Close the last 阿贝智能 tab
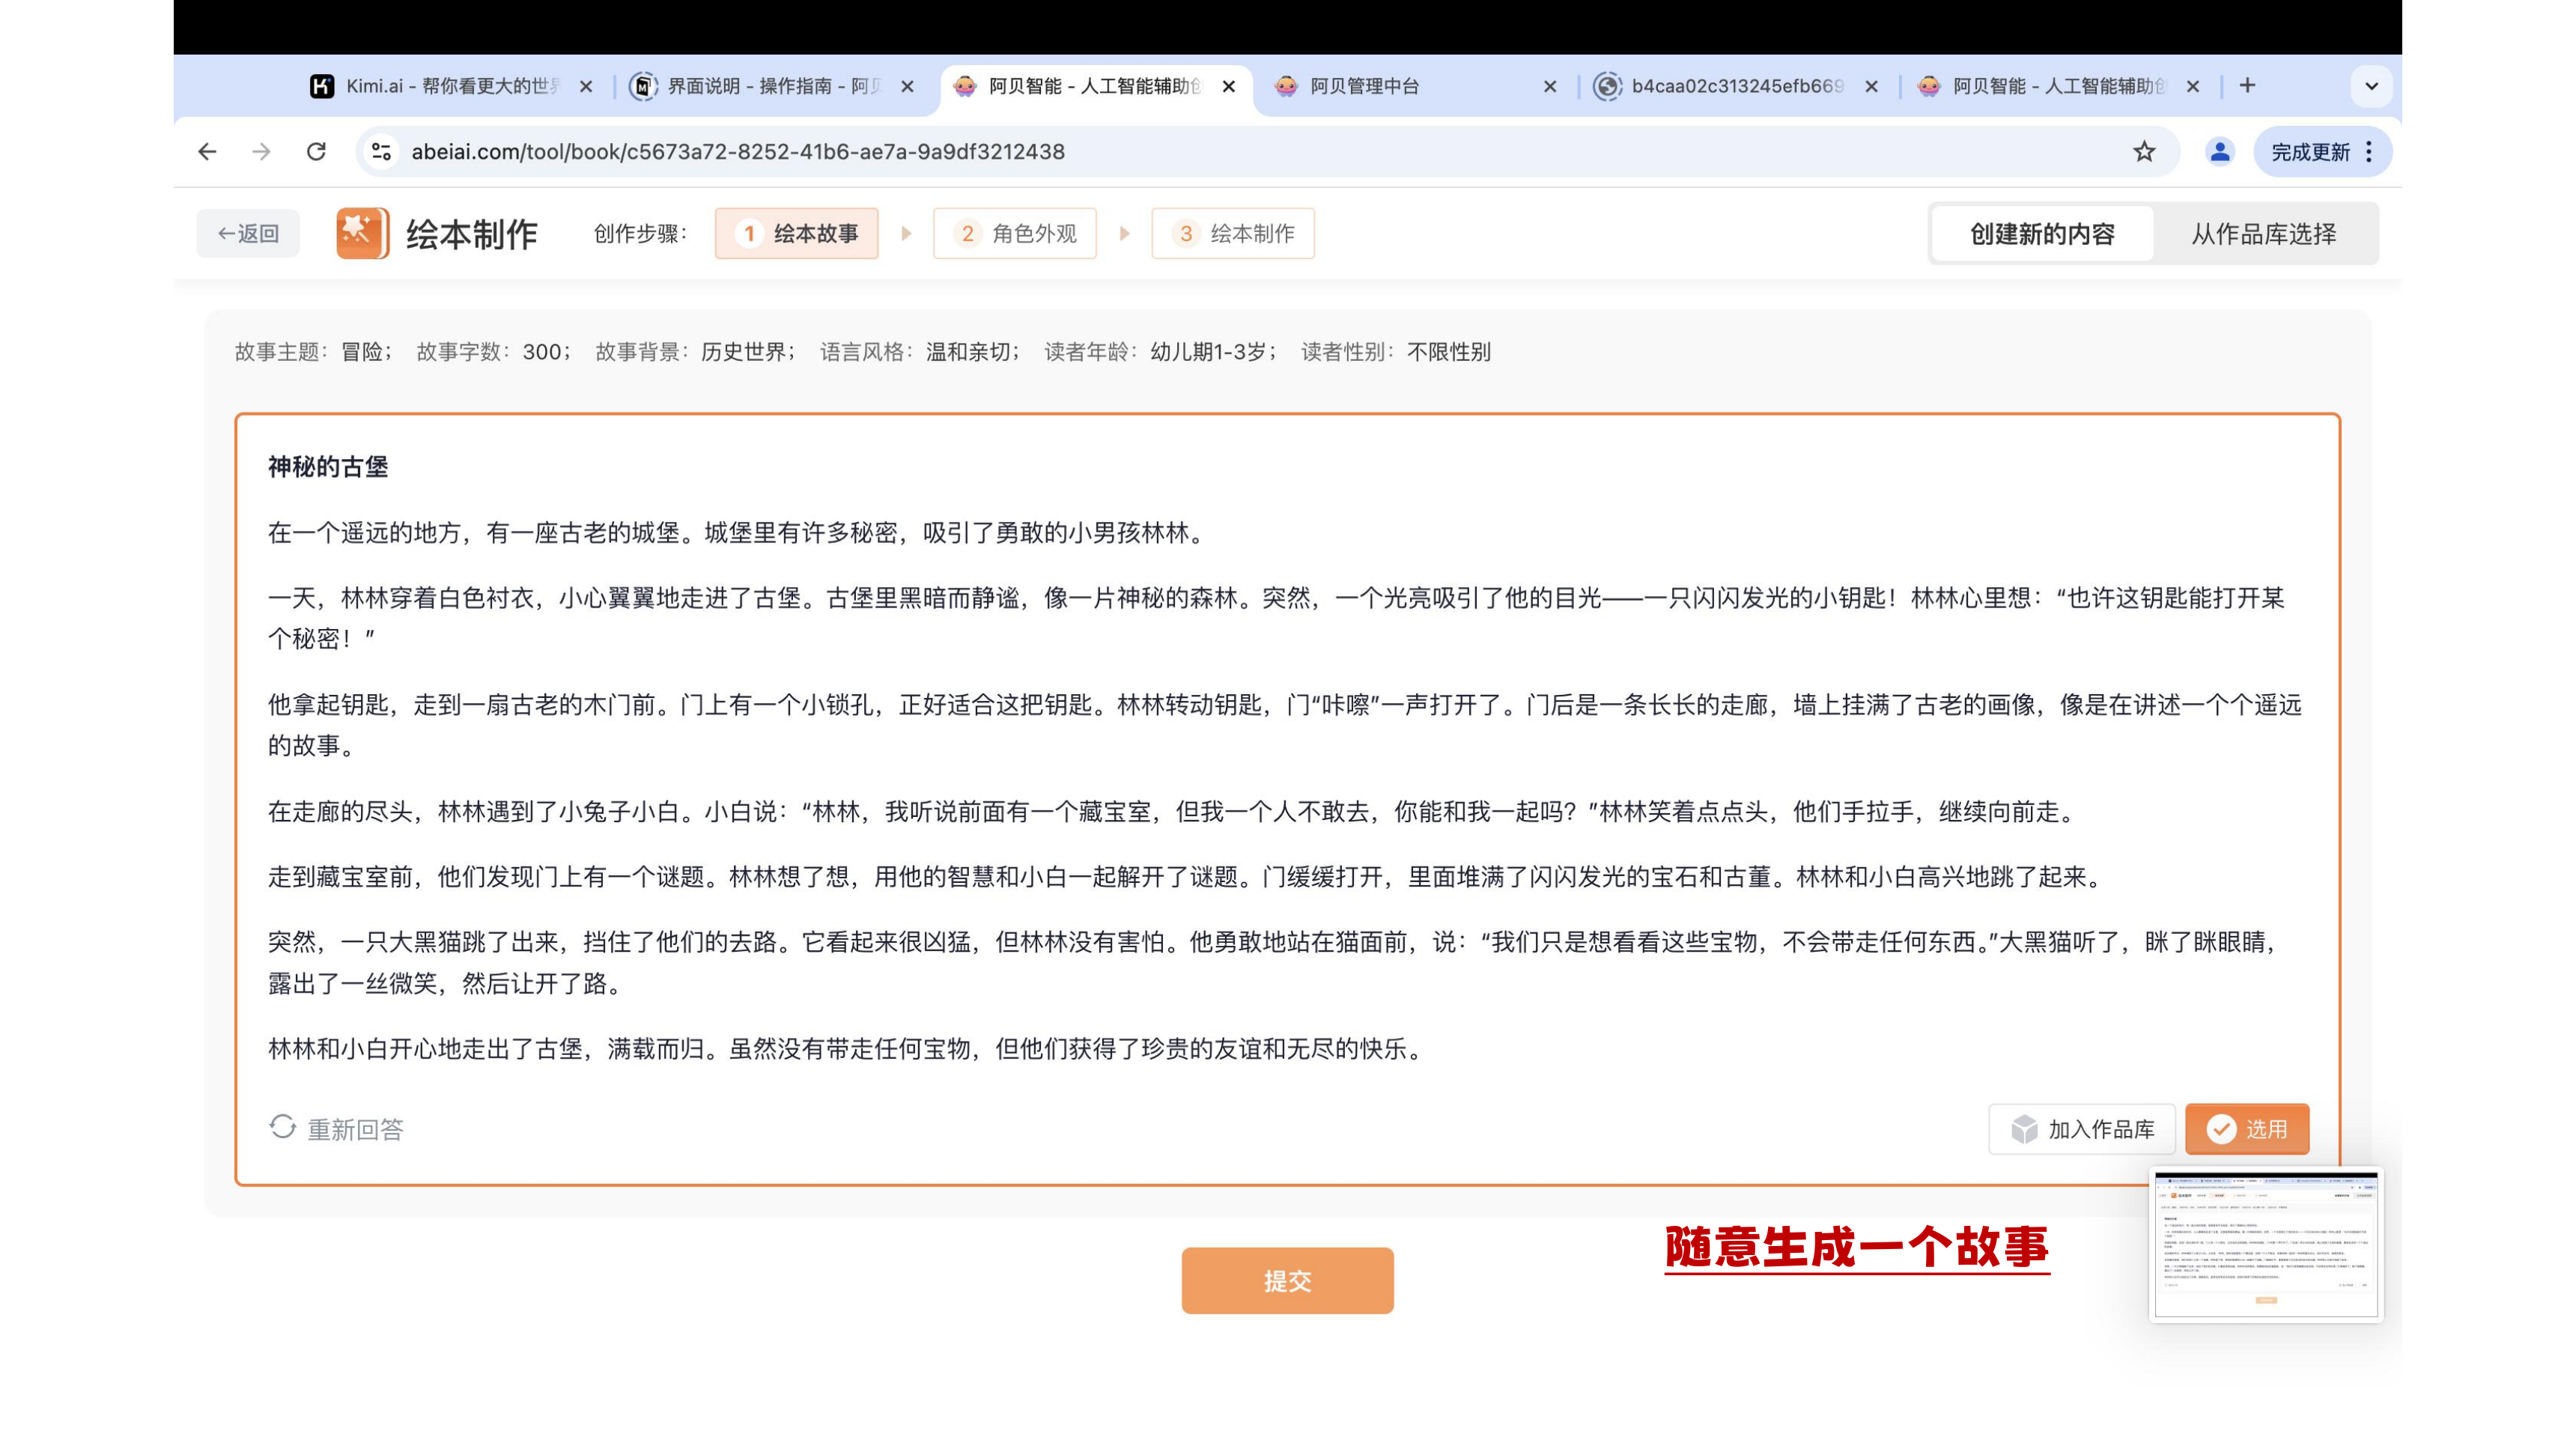2576x1449 pixels. point(2193,87)
